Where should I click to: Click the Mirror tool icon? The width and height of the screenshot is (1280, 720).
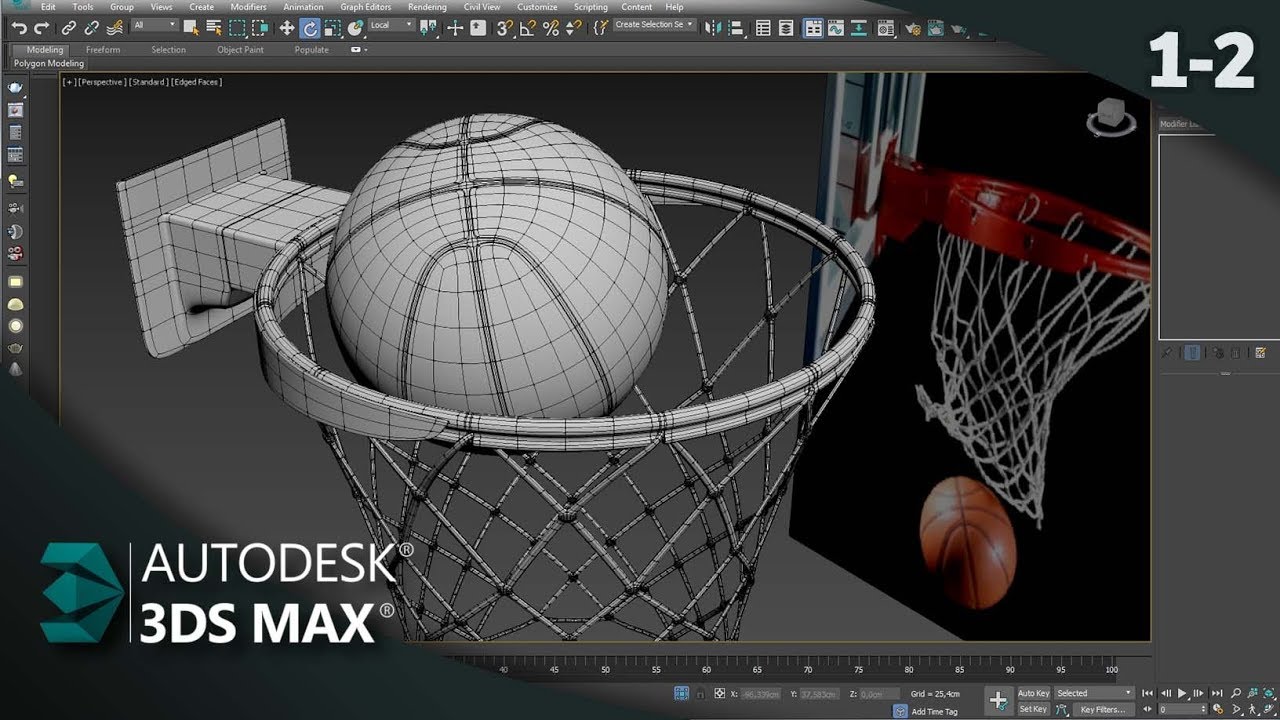(x=713, y=28)
